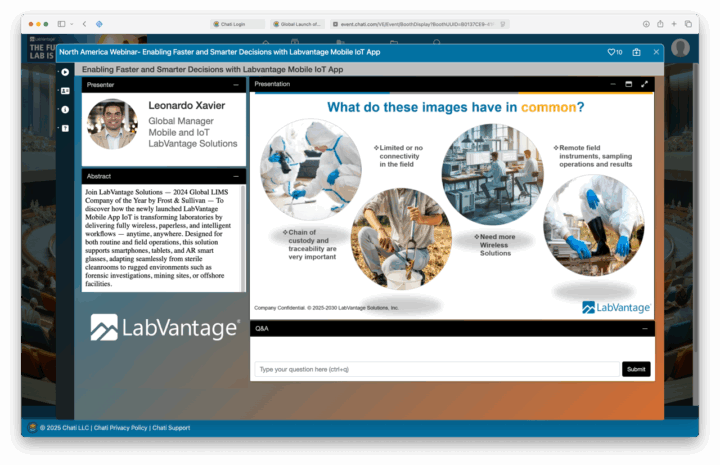Open the question mark help sidebar icon

tap(65, 128)
